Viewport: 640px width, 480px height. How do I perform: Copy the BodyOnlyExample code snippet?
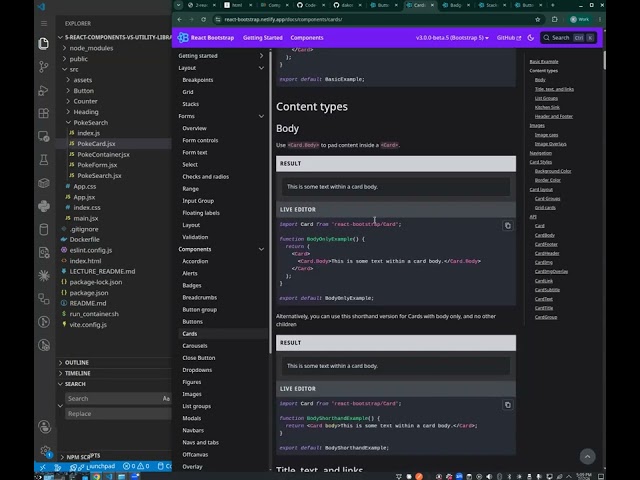507,226
